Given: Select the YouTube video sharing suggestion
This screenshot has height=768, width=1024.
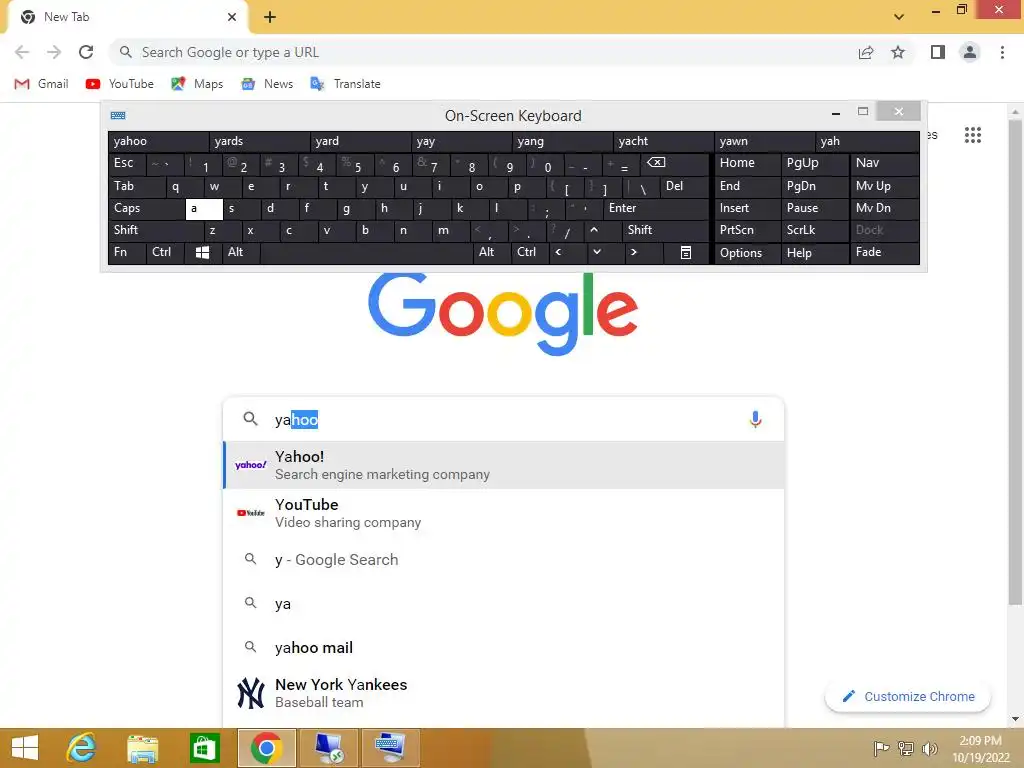Looking at the screenshot, I should 503,513.
